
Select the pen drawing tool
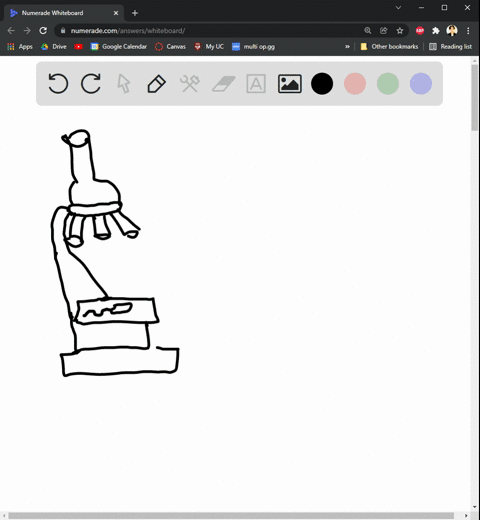point(156,84)
